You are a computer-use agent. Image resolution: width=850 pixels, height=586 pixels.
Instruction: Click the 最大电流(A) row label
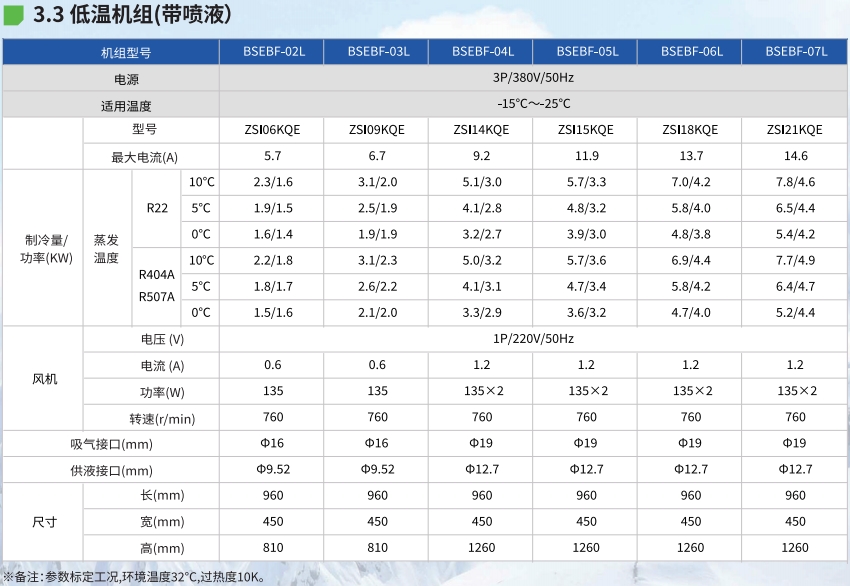point(145,157)
